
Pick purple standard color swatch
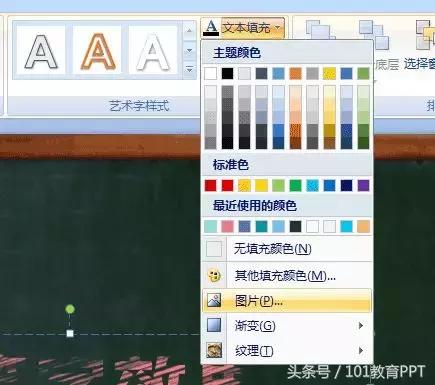pyautogui.click(x=363, y=186)
